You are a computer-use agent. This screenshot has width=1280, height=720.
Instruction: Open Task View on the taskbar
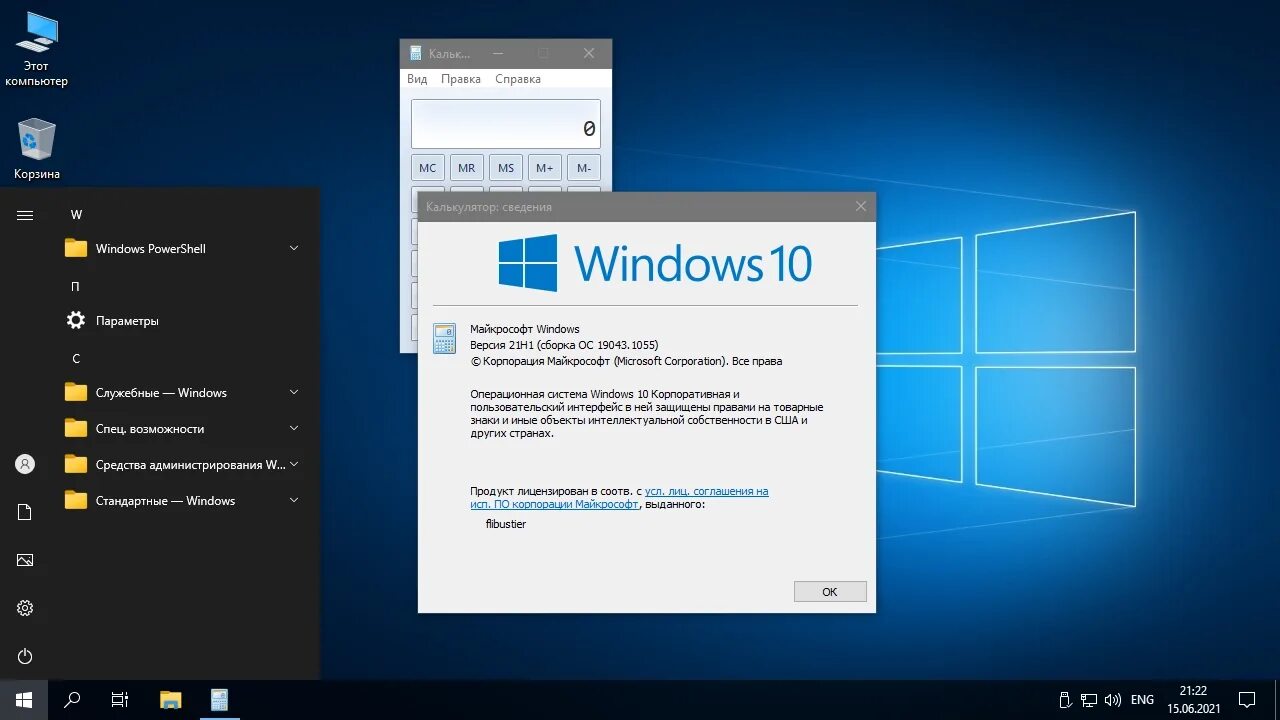click(120, 700)
